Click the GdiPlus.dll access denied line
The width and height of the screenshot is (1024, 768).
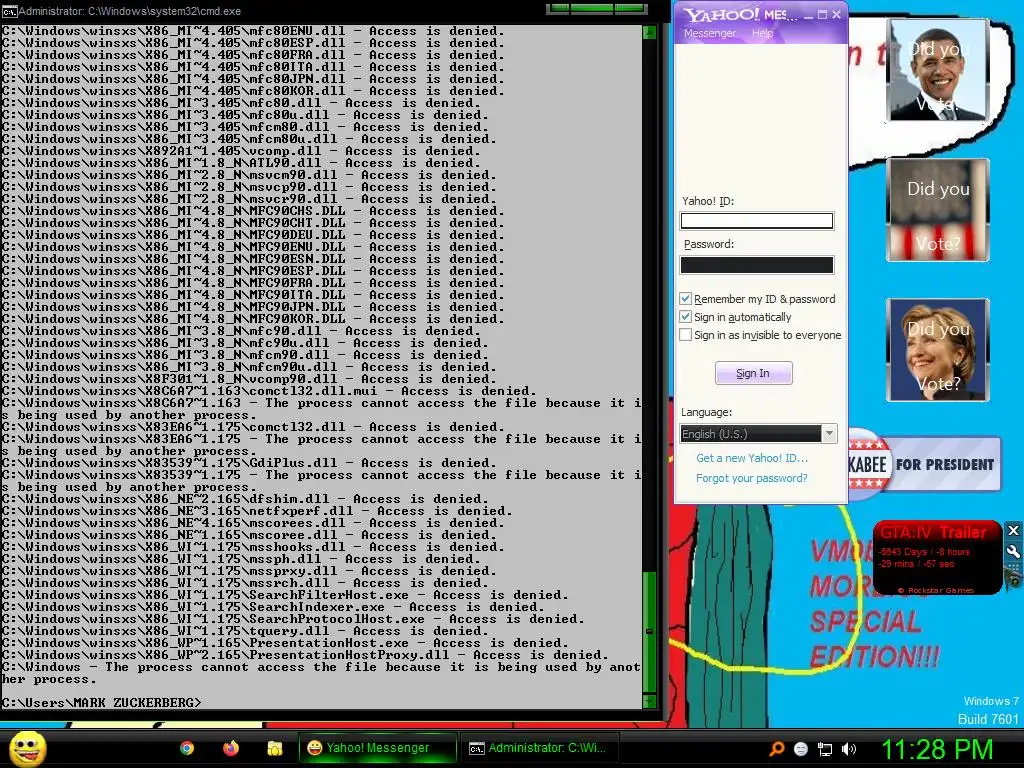pos(253,463)
